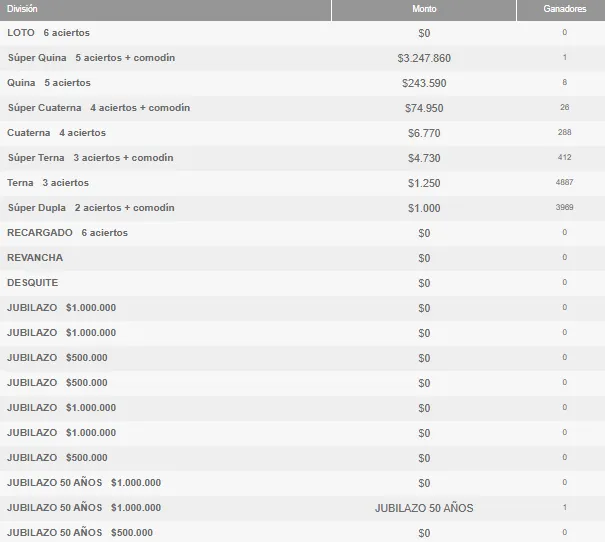Select the Súper Quina amount $3.247.860
The height and width of the screenshot is (542, 605).
424,58
